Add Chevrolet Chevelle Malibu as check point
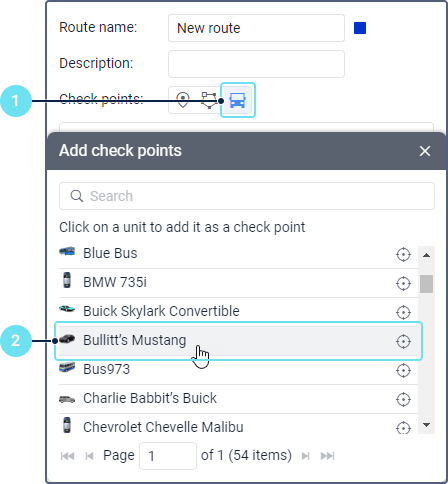 (x=238, y=427)
